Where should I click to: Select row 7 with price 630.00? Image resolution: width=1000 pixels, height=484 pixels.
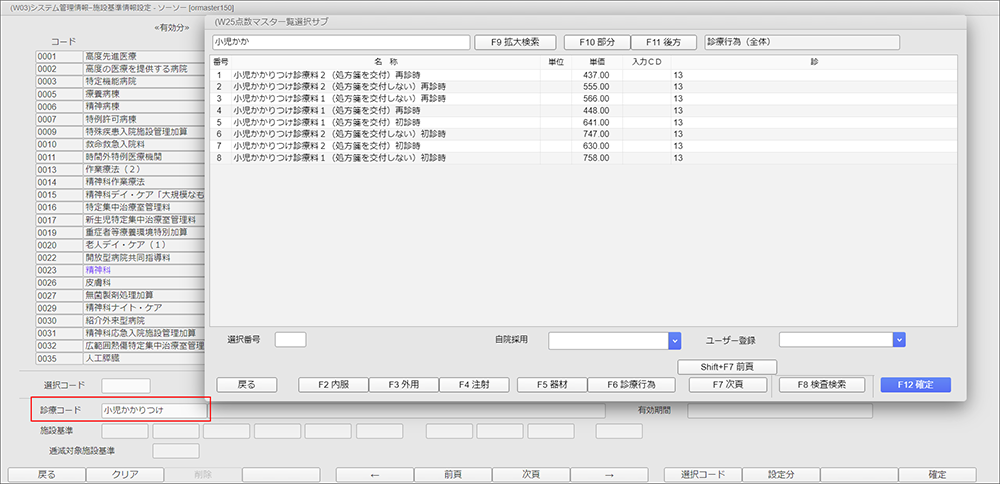tap(584, 145)
